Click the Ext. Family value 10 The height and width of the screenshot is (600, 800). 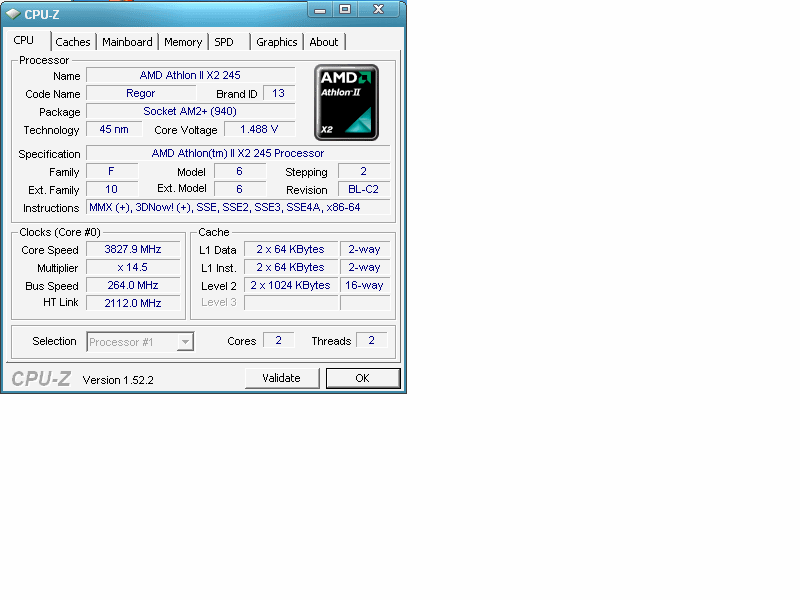tap(112, 189)
